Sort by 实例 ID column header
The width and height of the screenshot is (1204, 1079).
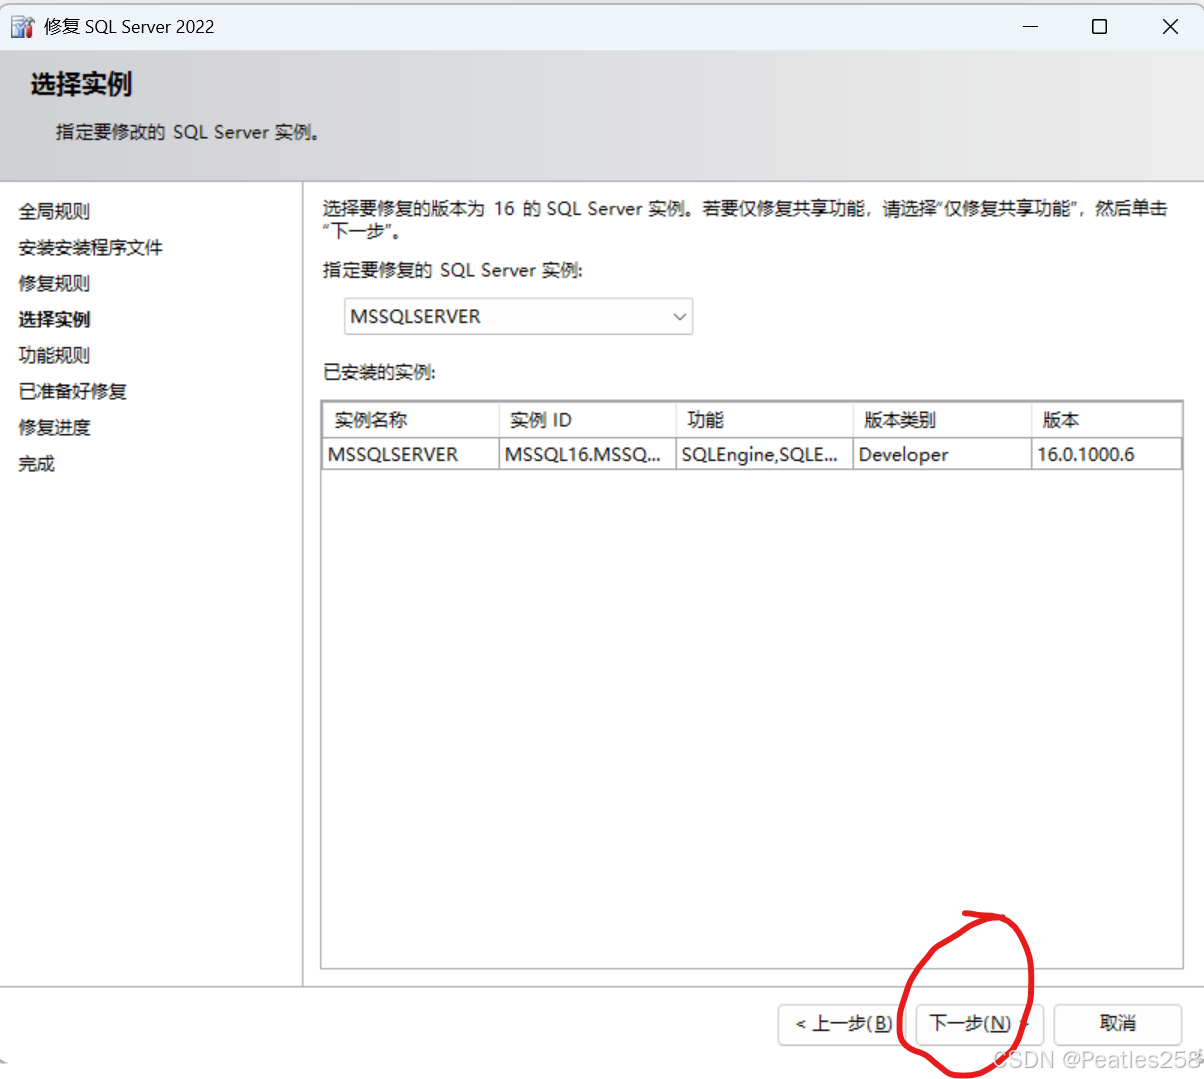tap(587, 420)
